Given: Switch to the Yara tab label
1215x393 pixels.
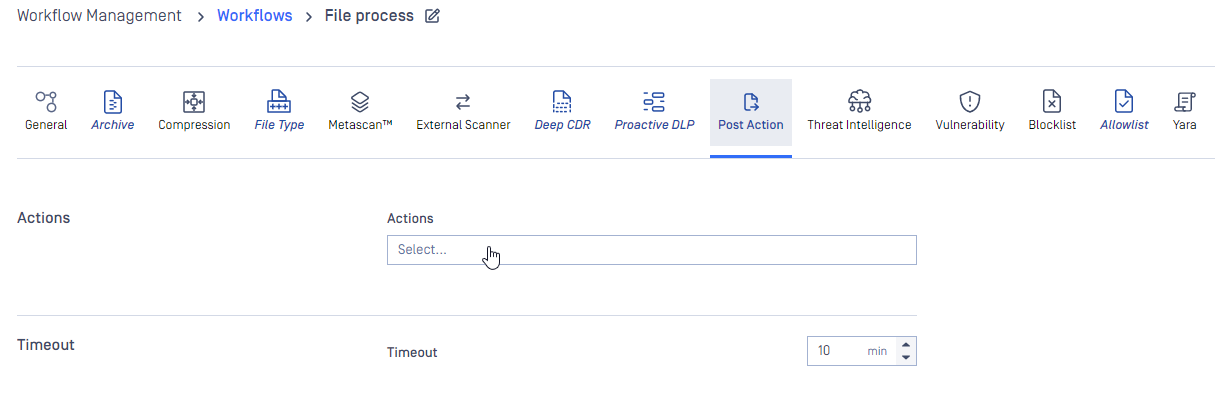Looking at the screenshot, I should pyautogui.click(x=1185, y=125).
